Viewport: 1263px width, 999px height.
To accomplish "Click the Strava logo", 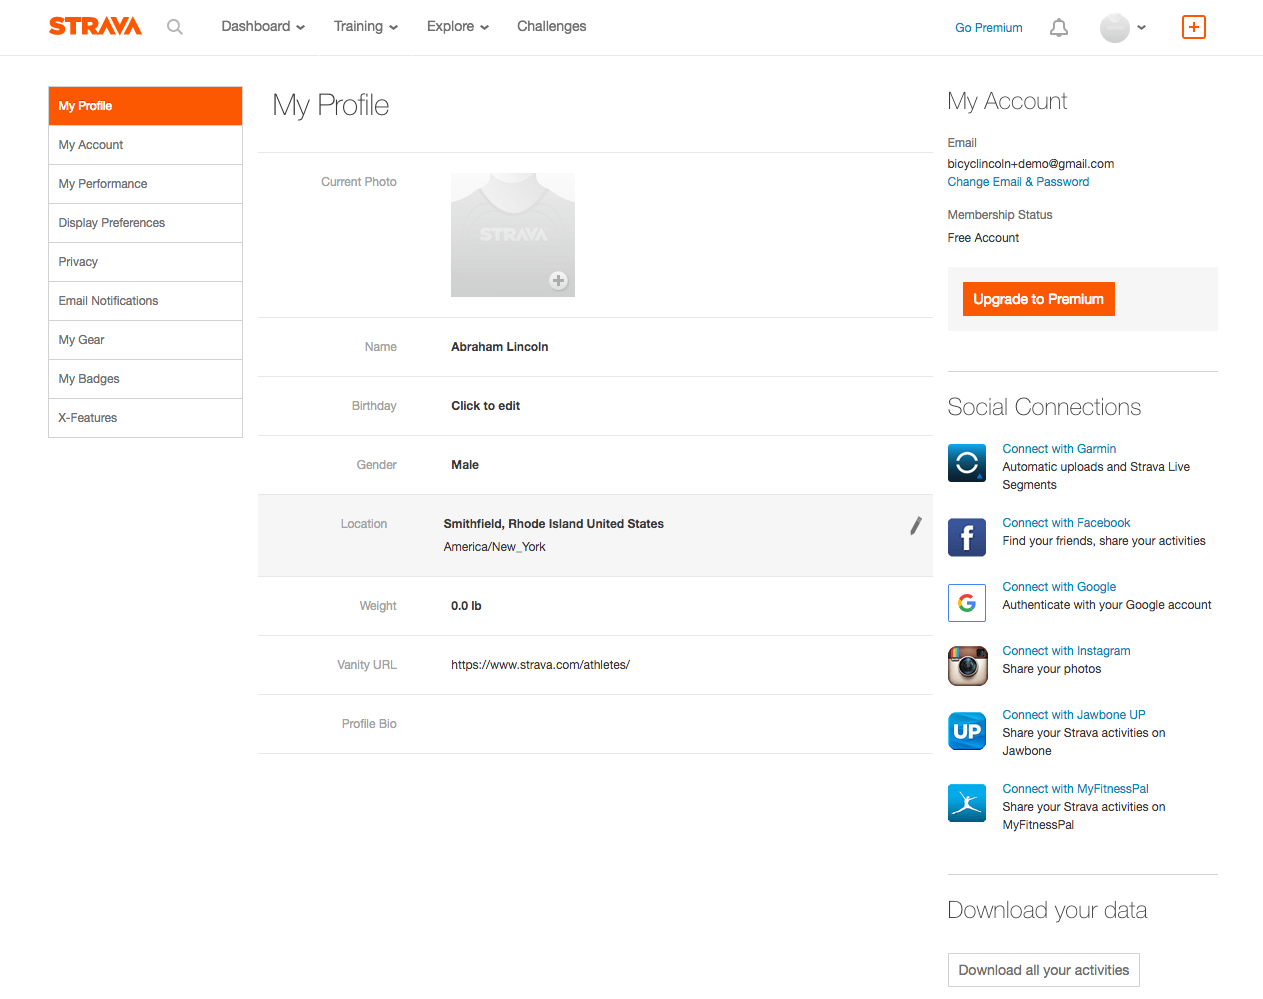I will coord(95,26).
